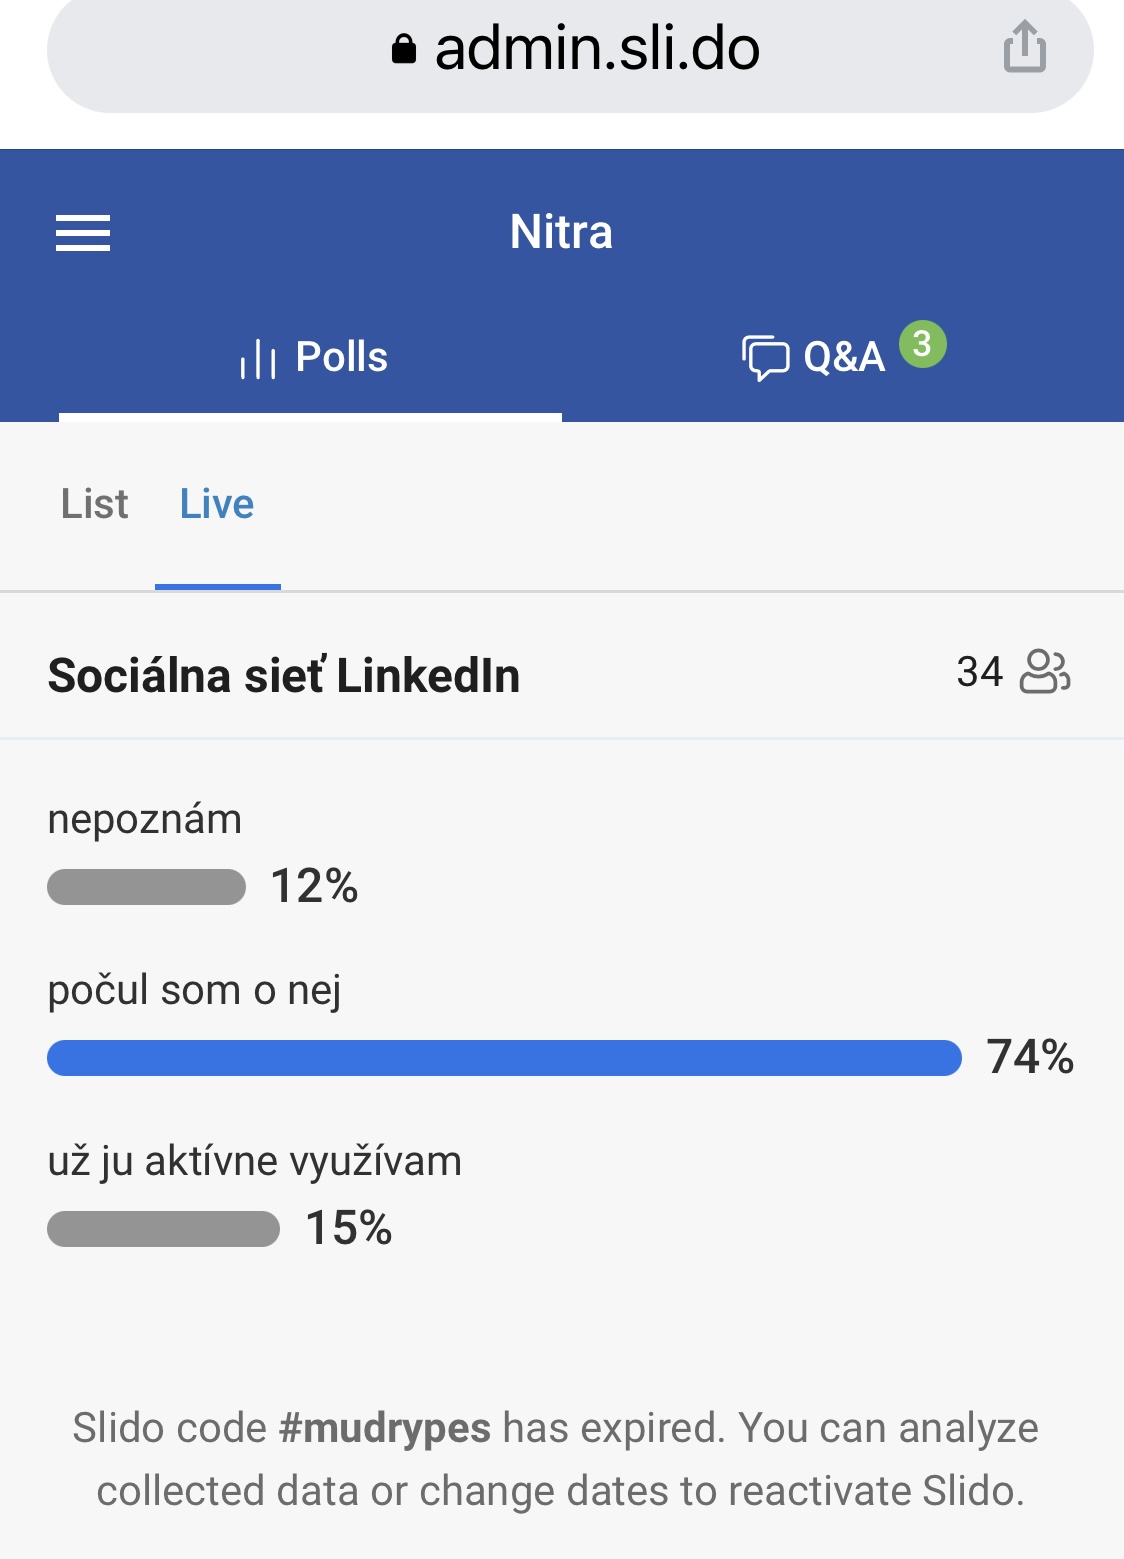The image size is (1124, 1559).
Task: Open the hamburger menu
Action: (83, 233)
